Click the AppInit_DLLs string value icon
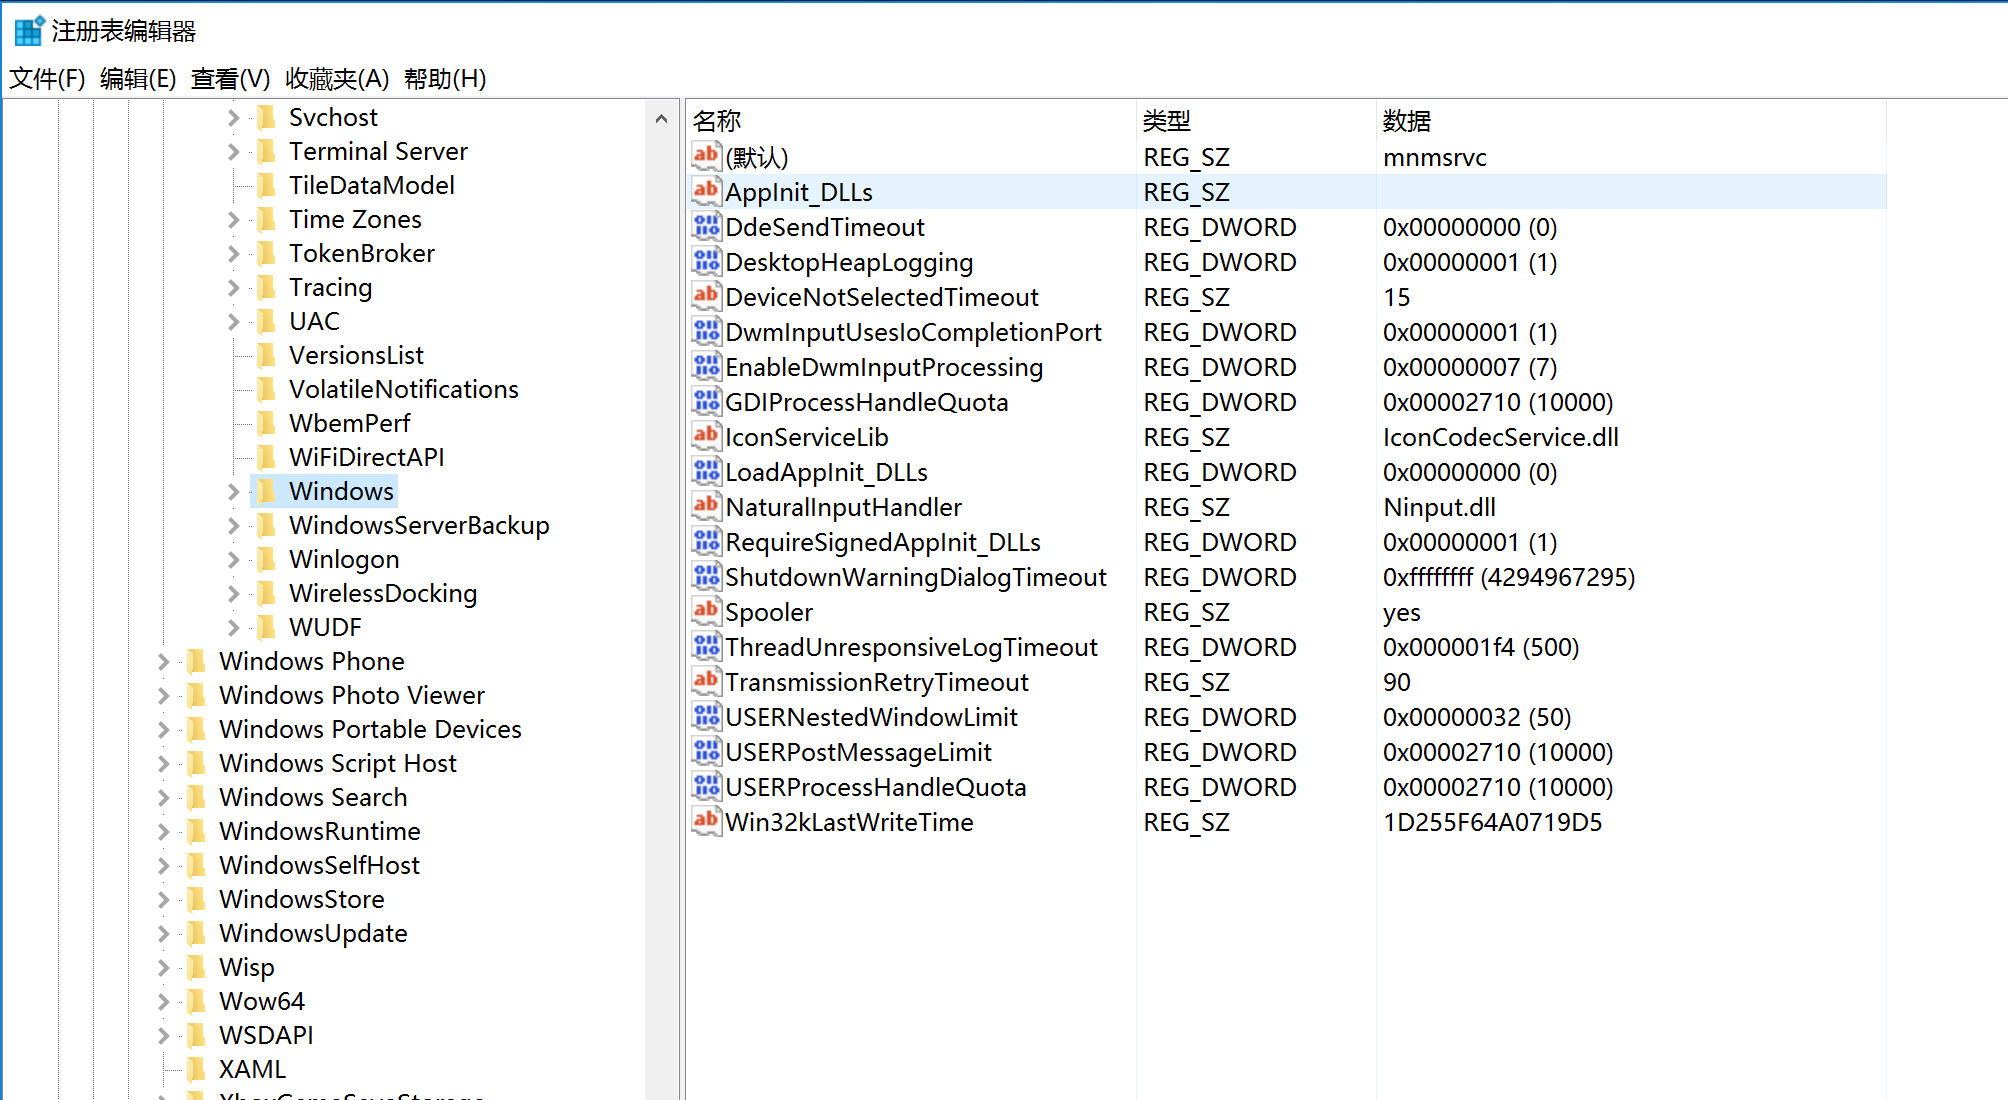 coord(706,191)
